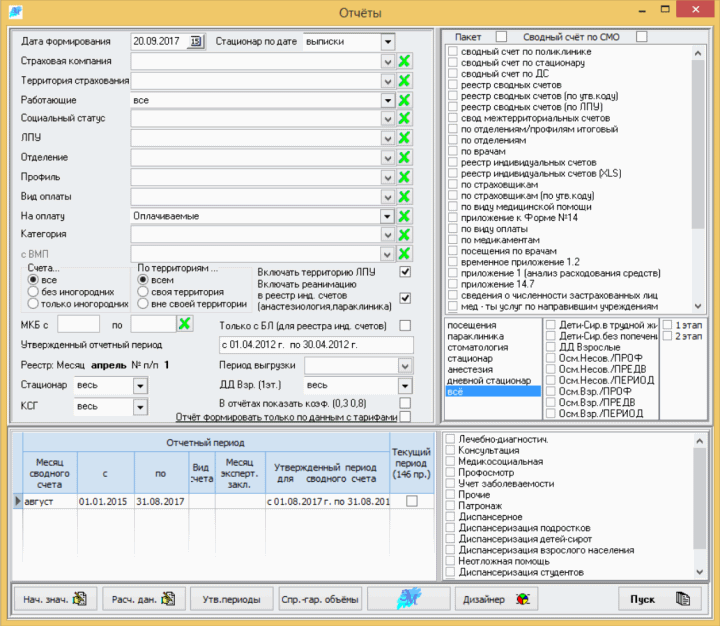This screenshot has width=720, height=626.
Task: Open calendar picker for Дата формирования
Action: (196, 42)
